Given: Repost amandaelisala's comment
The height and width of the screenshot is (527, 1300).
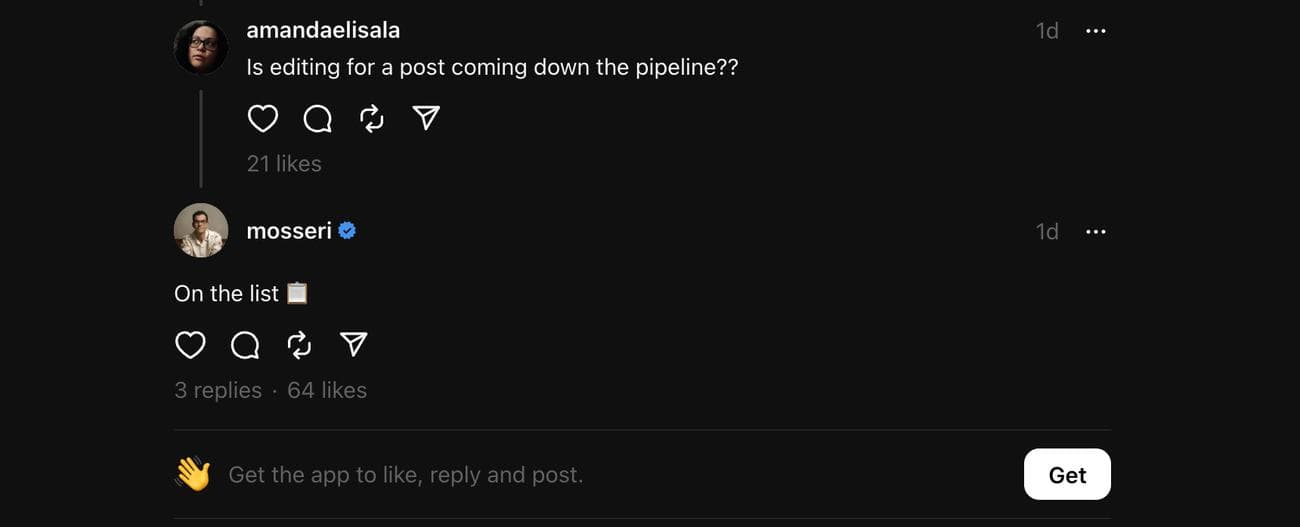Looking at the screenshot, I should [372, 119].
